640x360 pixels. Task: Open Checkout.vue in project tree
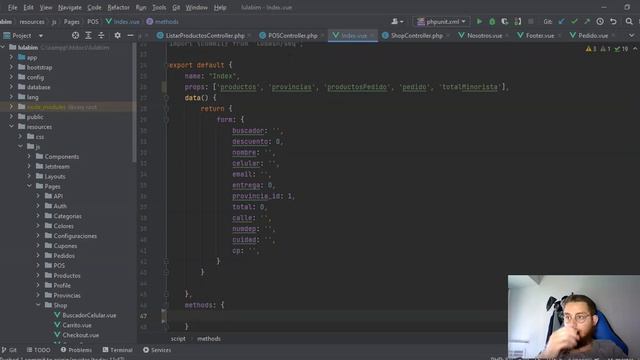80,335
